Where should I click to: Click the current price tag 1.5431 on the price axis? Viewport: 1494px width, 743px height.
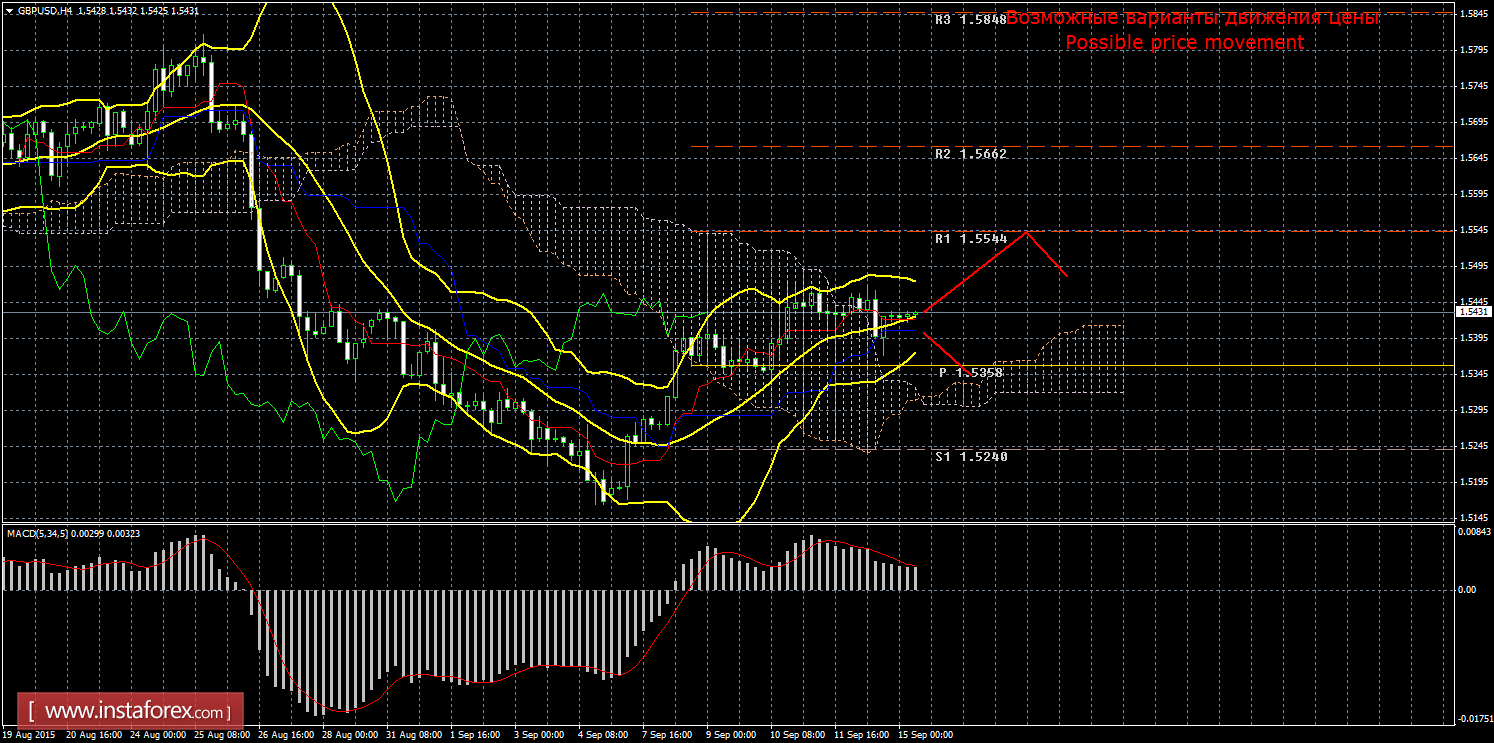coord(1475,312)
